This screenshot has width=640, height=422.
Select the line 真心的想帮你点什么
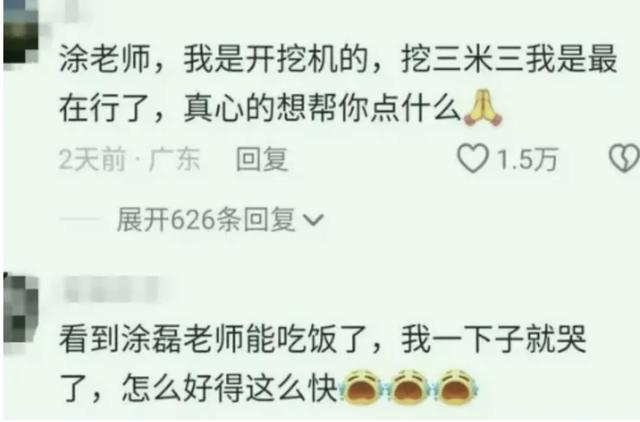click(322, 109)
